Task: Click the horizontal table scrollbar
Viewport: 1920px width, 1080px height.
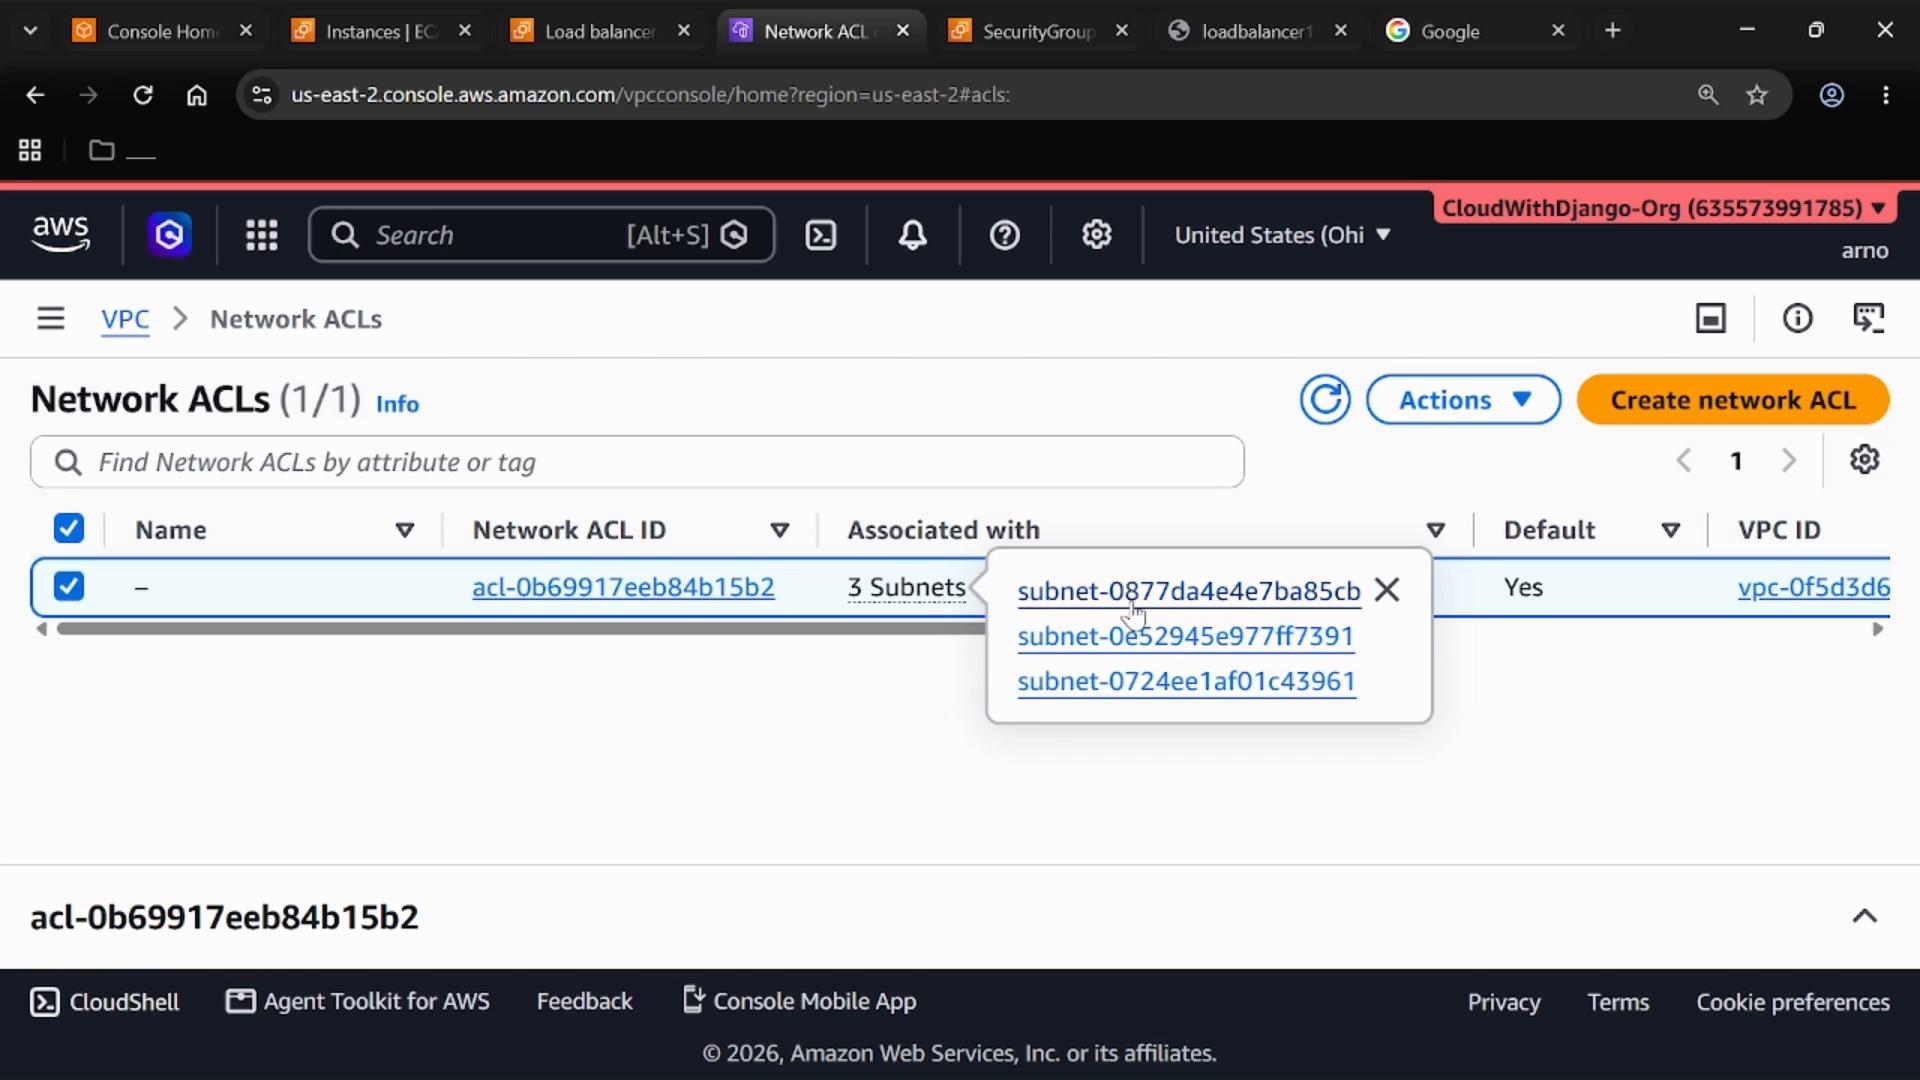Action: 520,629
